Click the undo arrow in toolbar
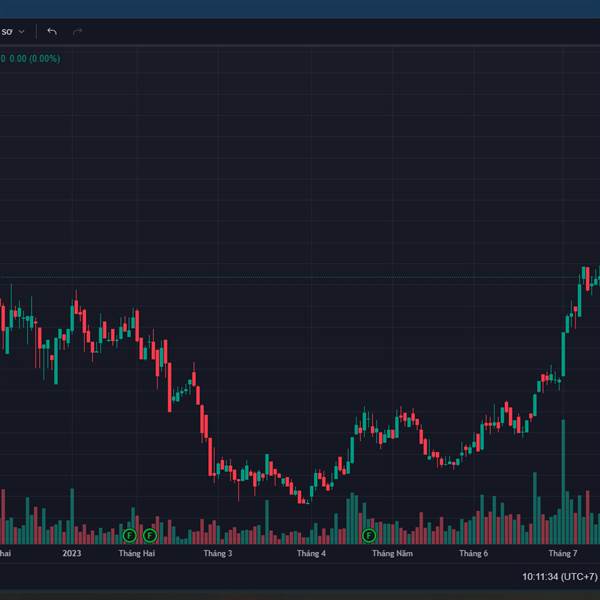The height and width of the screenshot is (600, 600). [52, 31]
